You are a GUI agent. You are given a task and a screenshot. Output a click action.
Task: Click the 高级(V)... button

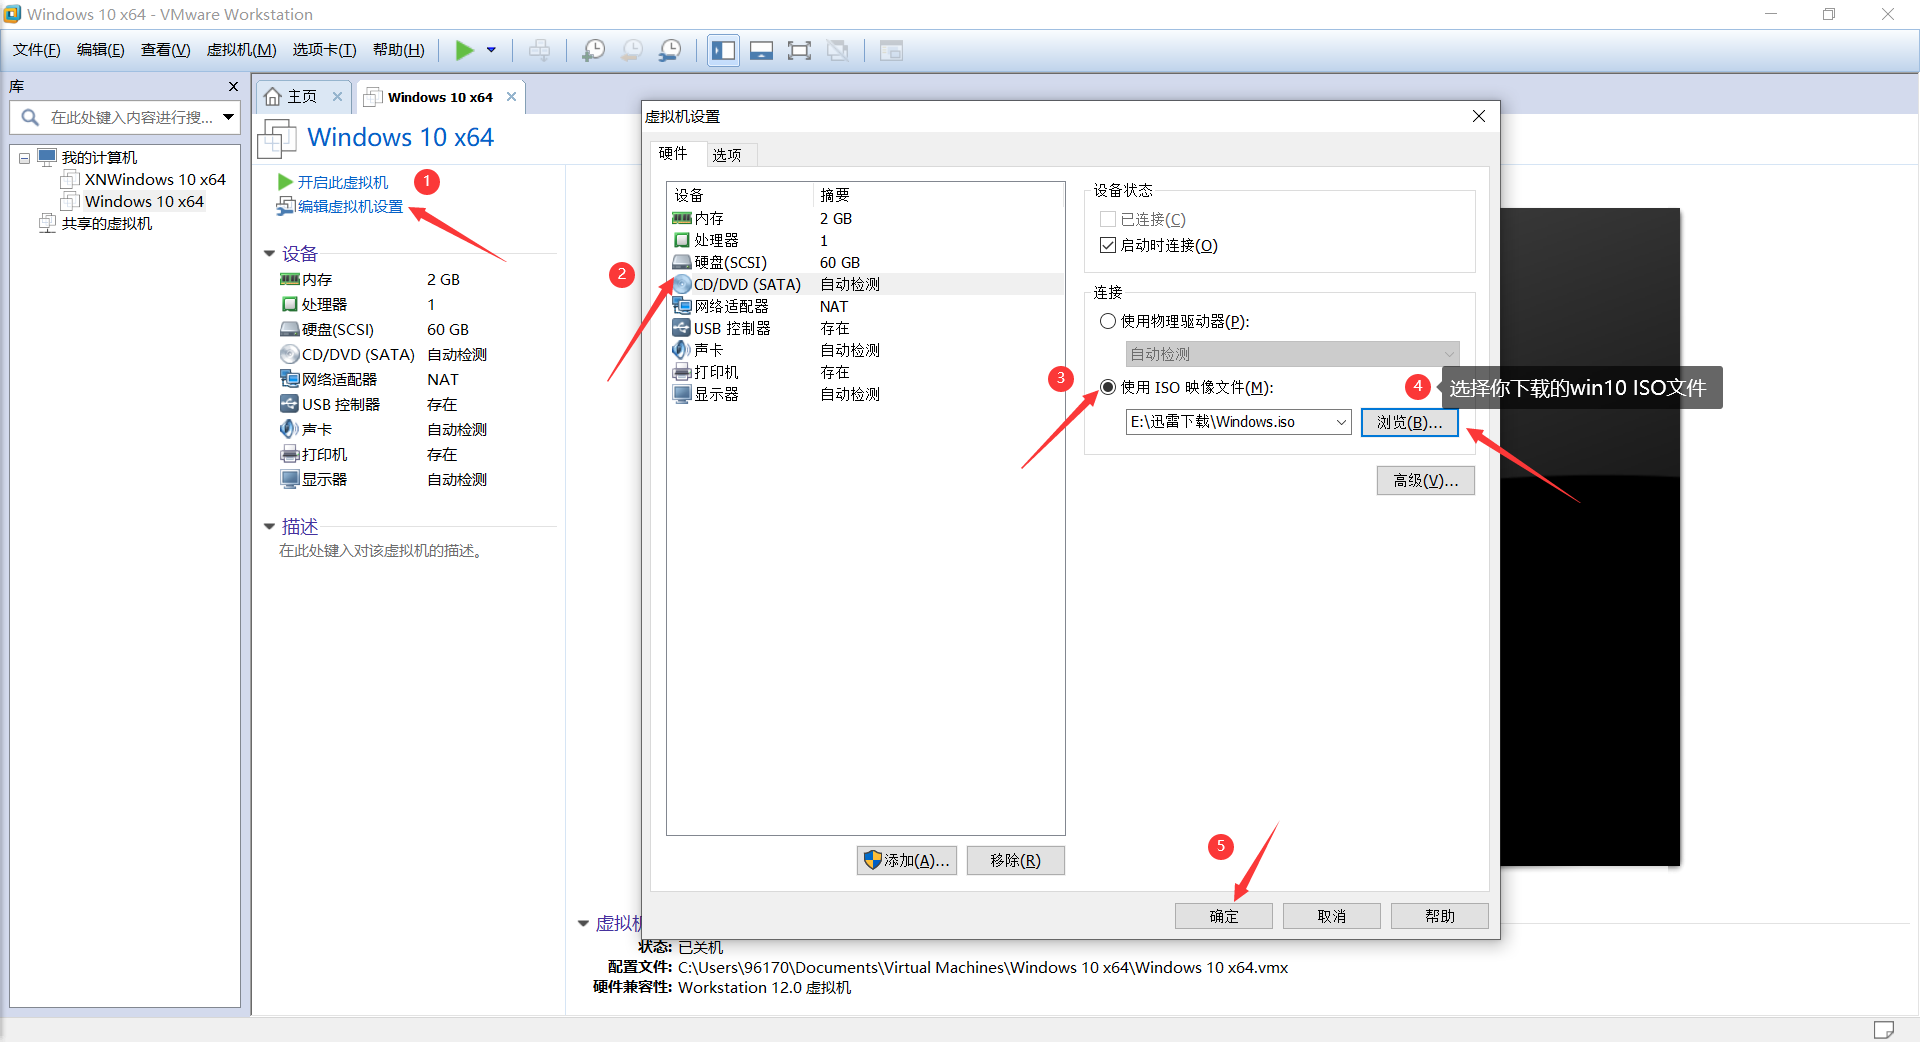pos(1425,480)
